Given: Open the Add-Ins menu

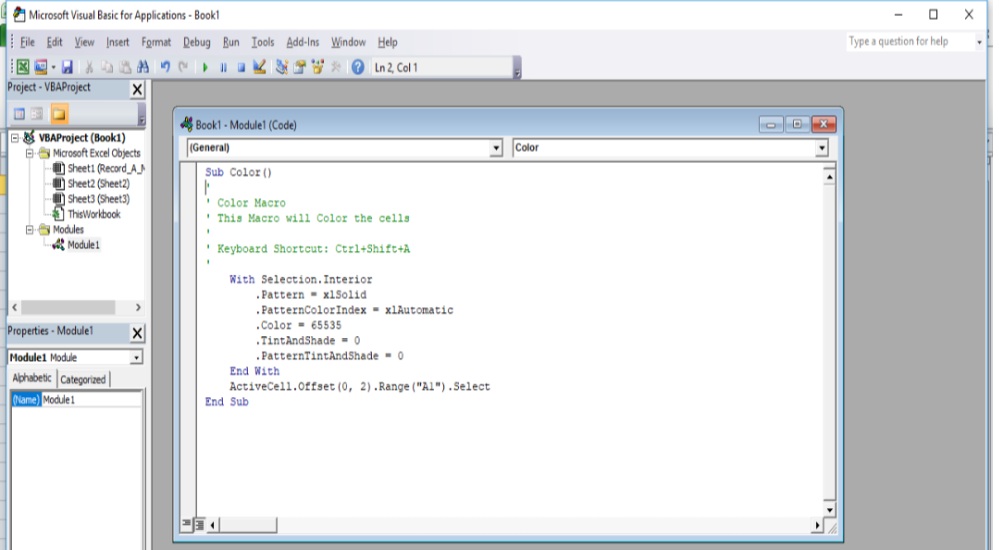Looking at the screenshot, I should point(303,42).
